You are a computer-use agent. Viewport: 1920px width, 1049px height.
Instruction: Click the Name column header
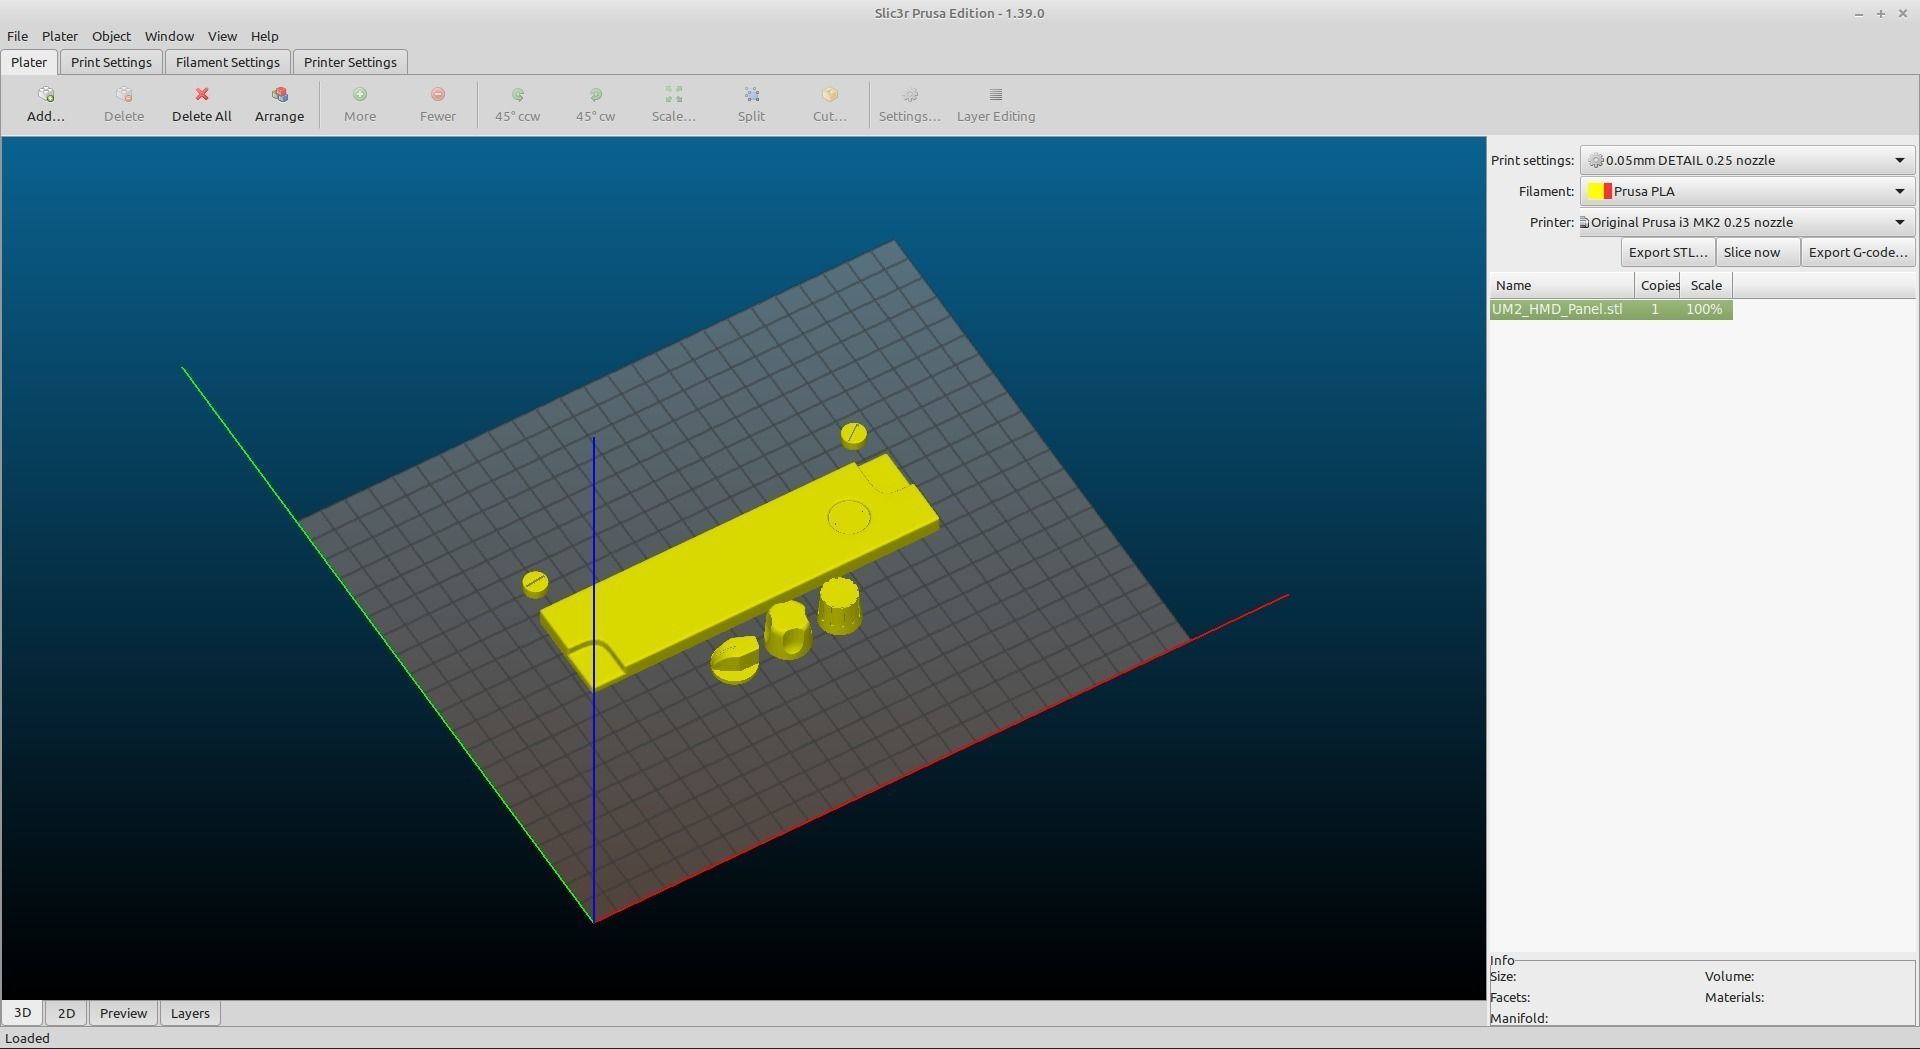point(1562,285)
